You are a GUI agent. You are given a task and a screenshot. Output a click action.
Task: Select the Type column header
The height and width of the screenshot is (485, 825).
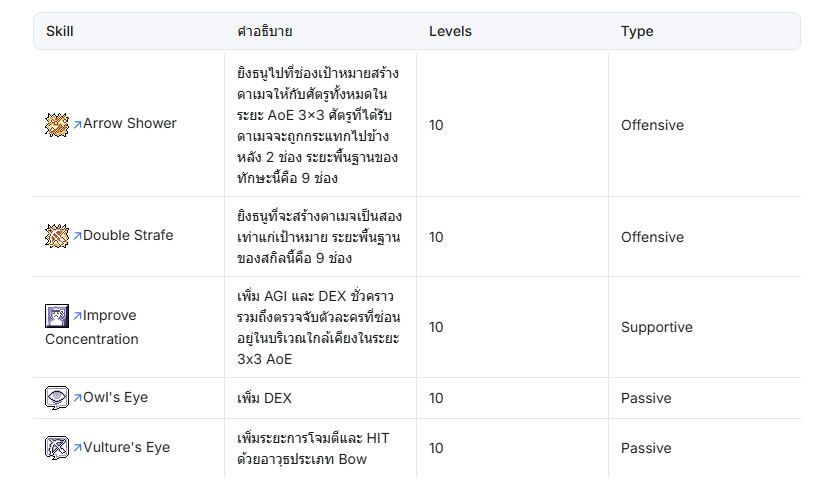637,31
